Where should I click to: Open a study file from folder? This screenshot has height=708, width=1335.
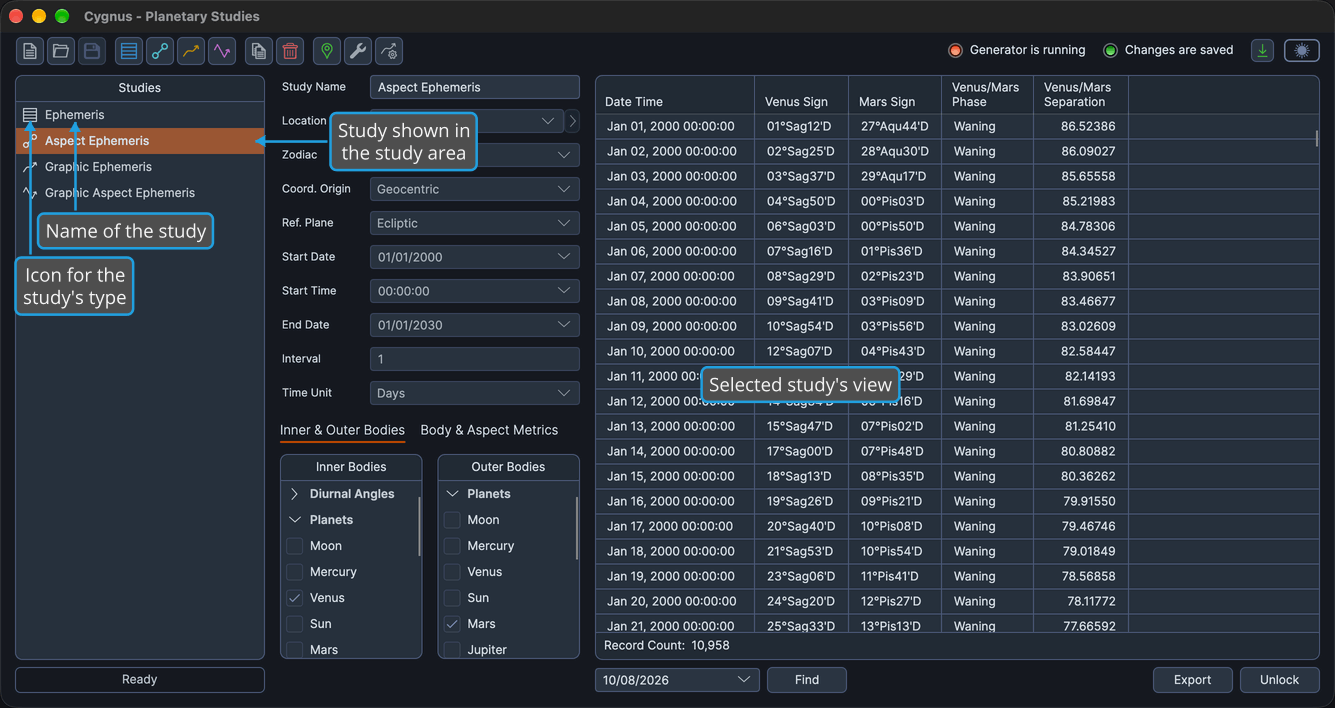[61, 51]
